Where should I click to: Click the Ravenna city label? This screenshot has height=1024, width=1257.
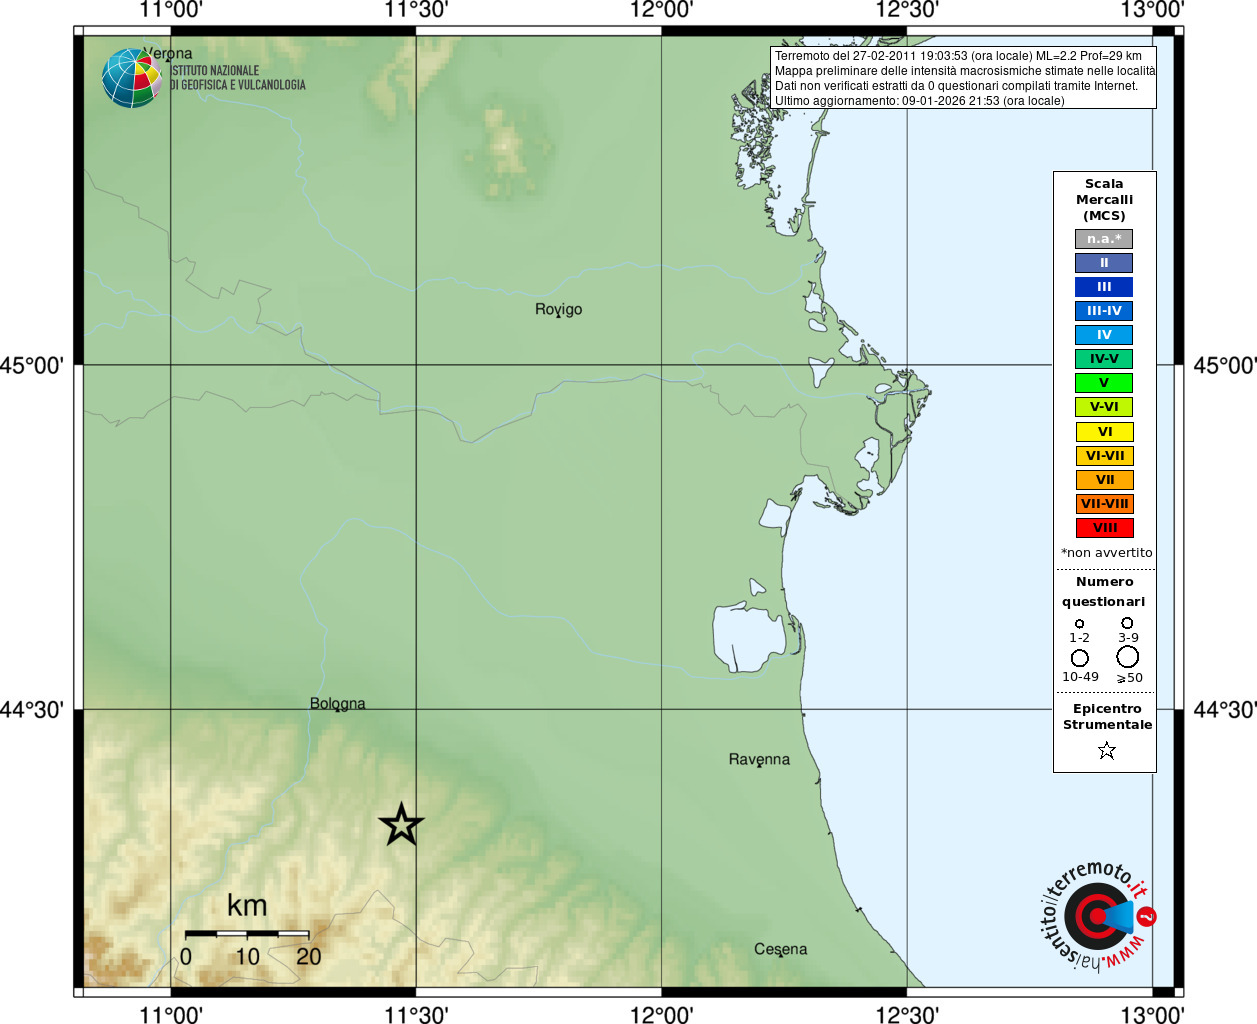[759, 760]
